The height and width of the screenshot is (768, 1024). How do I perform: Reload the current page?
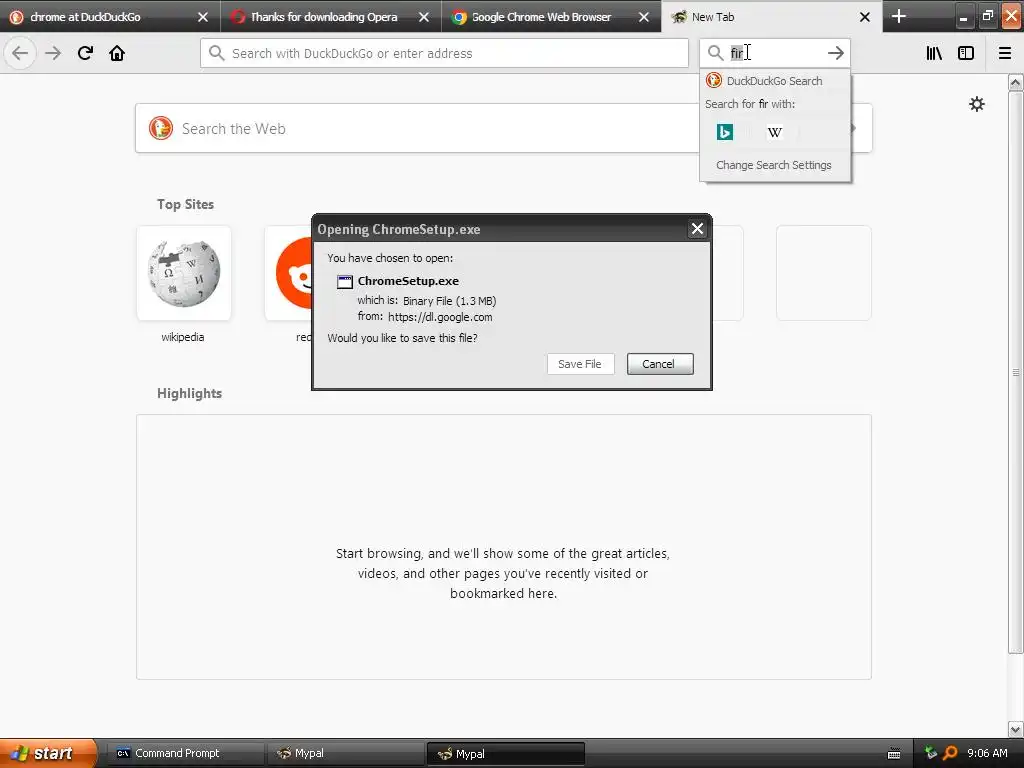[85, 53]
